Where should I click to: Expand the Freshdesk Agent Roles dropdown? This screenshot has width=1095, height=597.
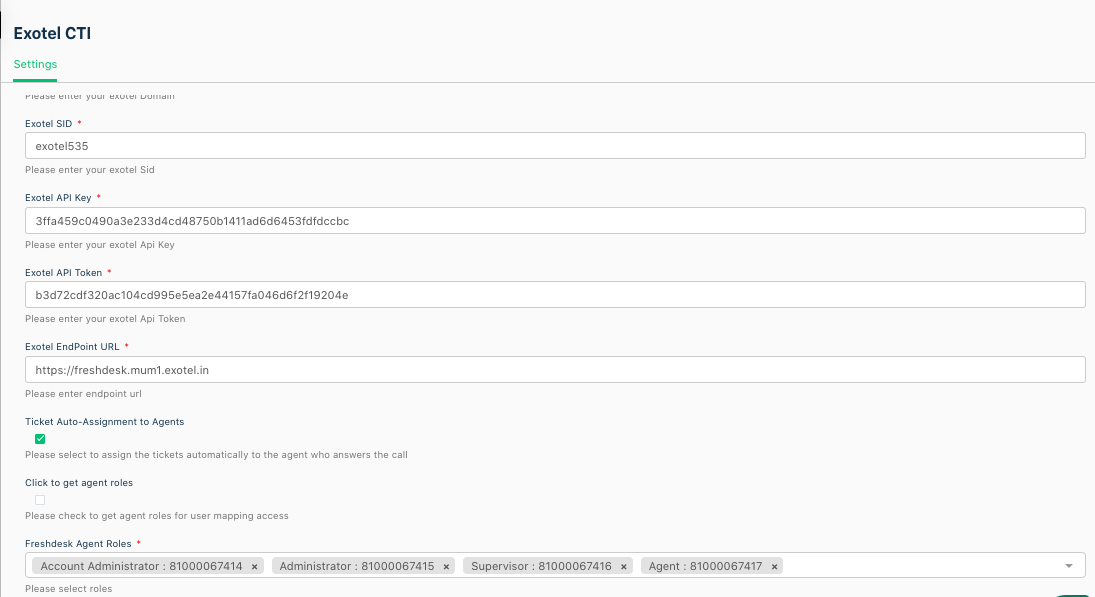click(x=1069, y=566)
